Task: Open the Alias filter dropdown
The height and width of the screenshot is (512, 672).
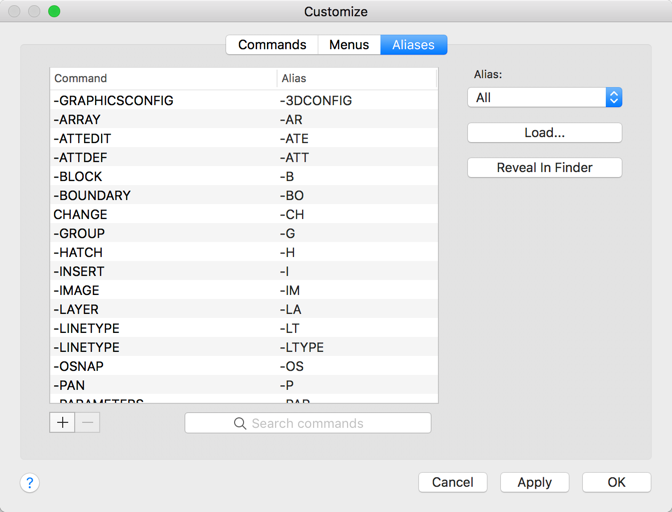Action: (545, 98)
